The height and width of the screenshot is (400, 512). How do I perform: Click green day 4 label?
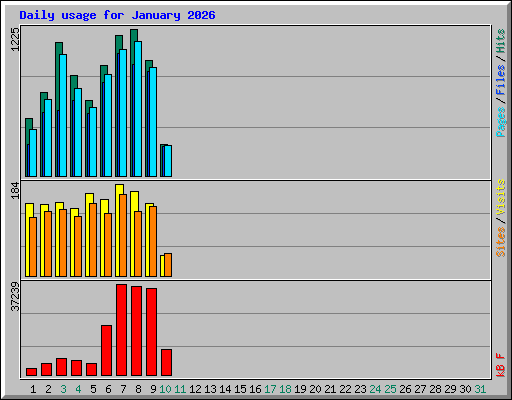click(x=78, y=389)
